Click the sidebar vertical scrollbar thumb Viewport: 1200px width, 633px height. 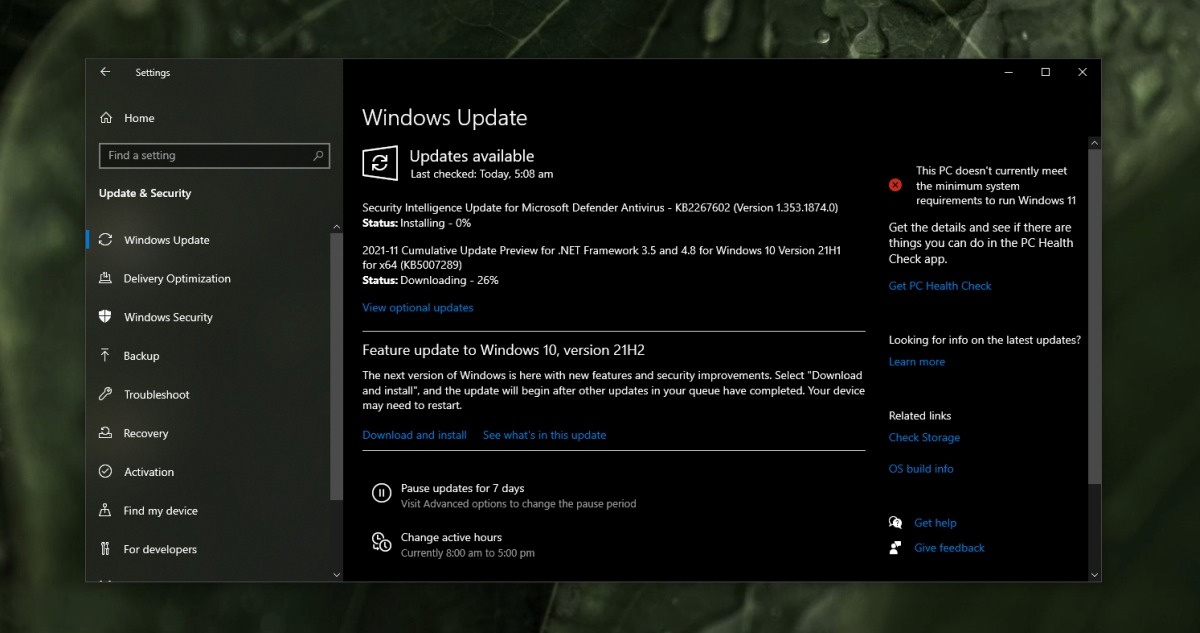pos(336,366)
